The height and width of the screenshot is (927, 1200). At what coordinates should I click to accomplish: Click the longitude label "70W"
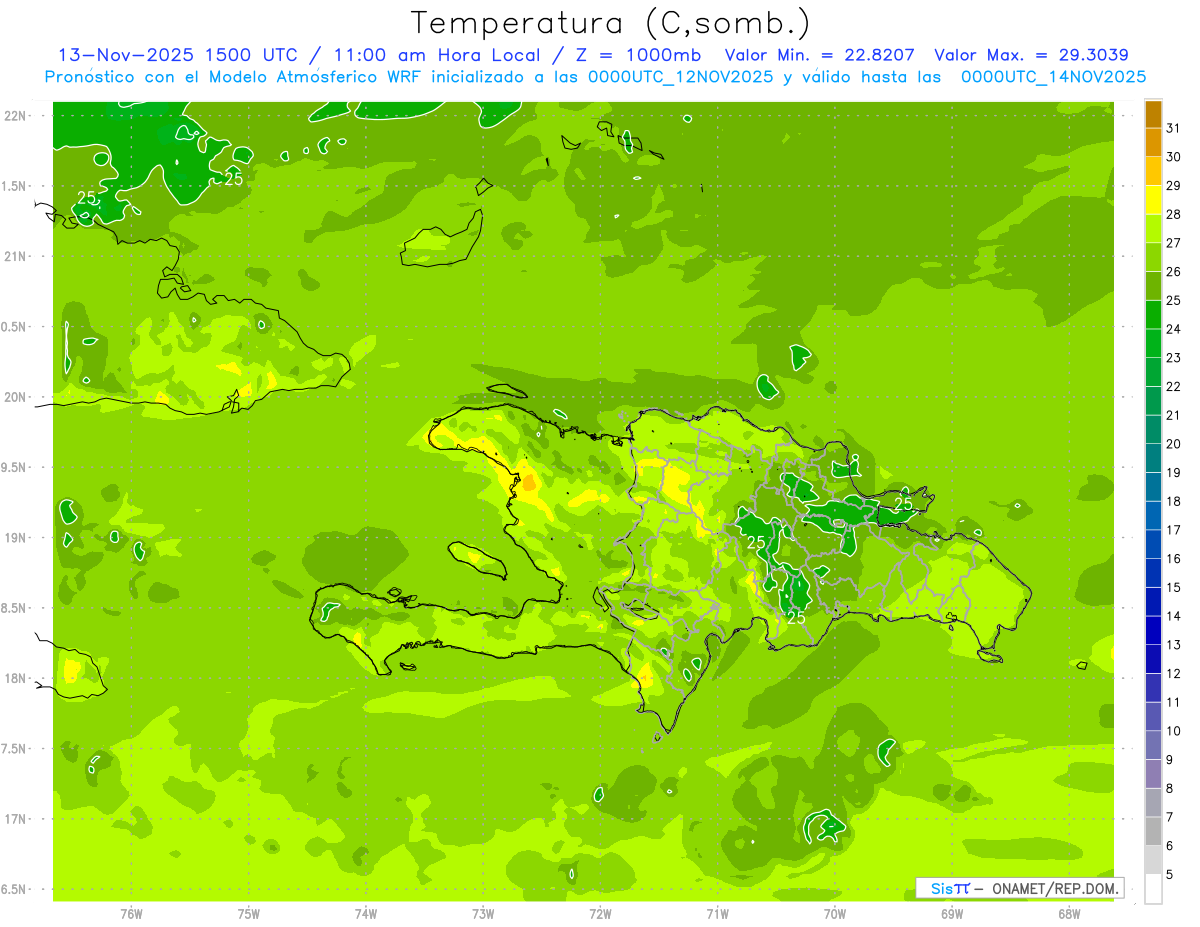(834, 913)
